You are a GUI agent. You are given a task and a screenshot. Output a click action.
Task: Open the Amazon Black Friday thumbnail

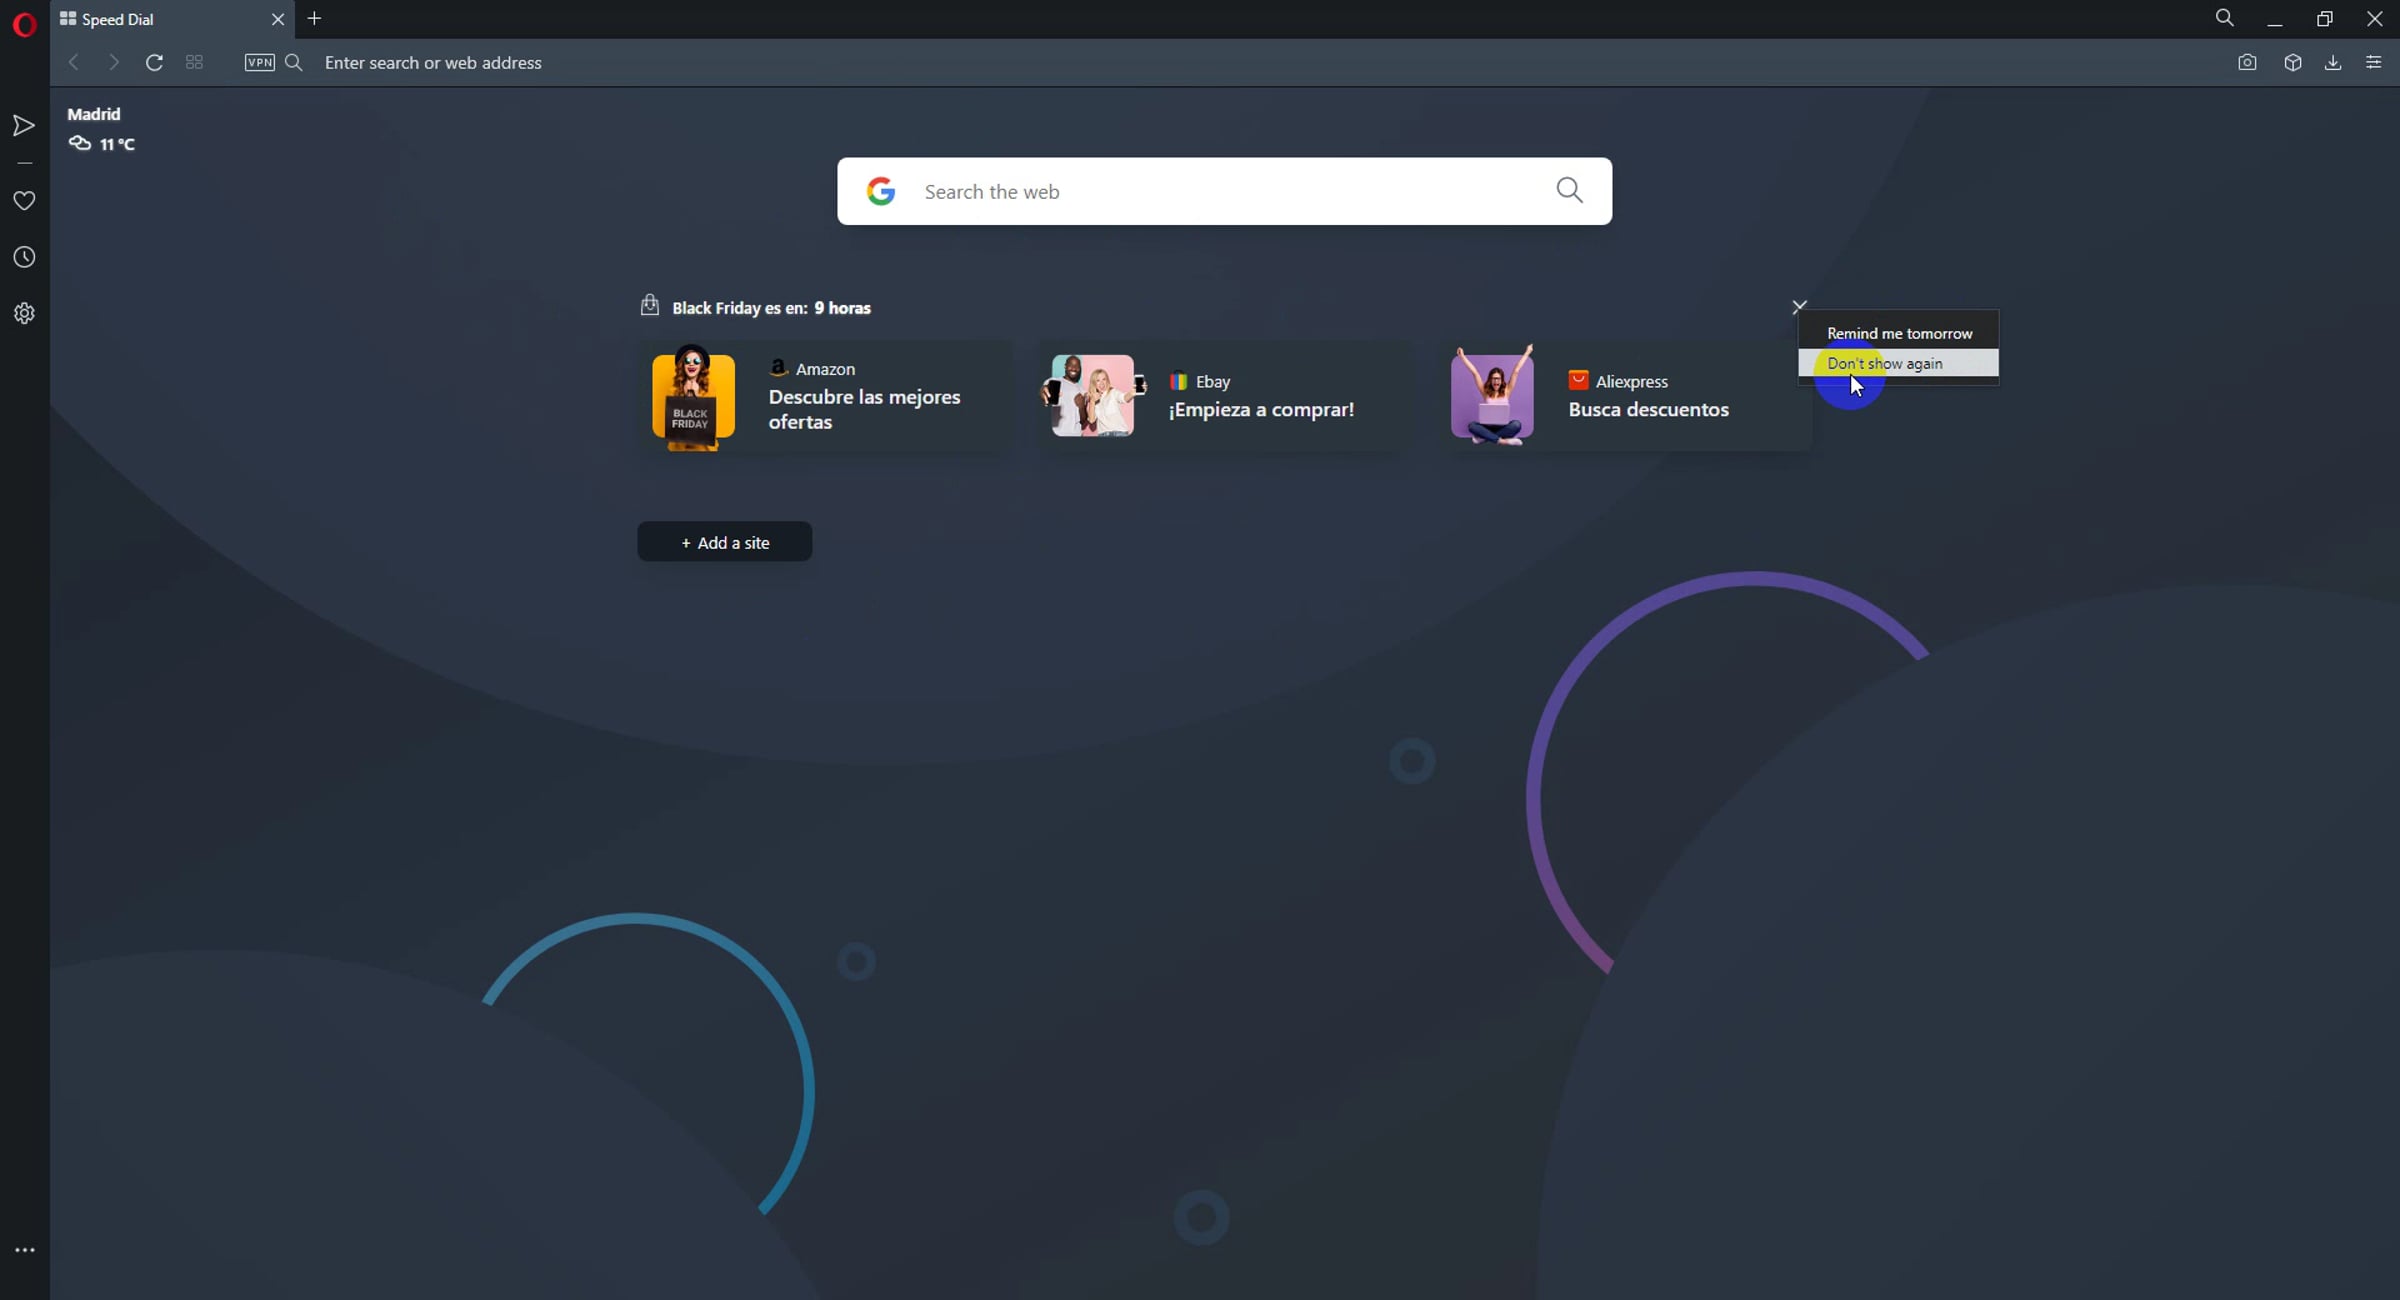click(693, 397)
